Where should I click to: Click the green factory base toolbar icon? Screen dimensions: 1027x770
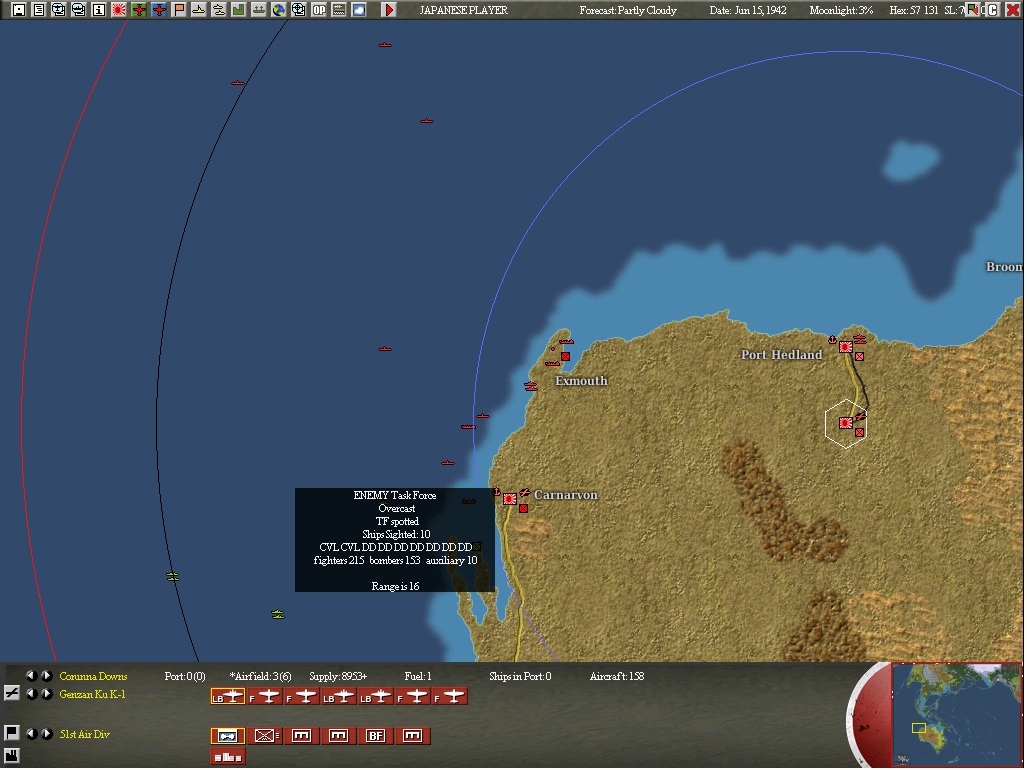click(x=238, y=10)
